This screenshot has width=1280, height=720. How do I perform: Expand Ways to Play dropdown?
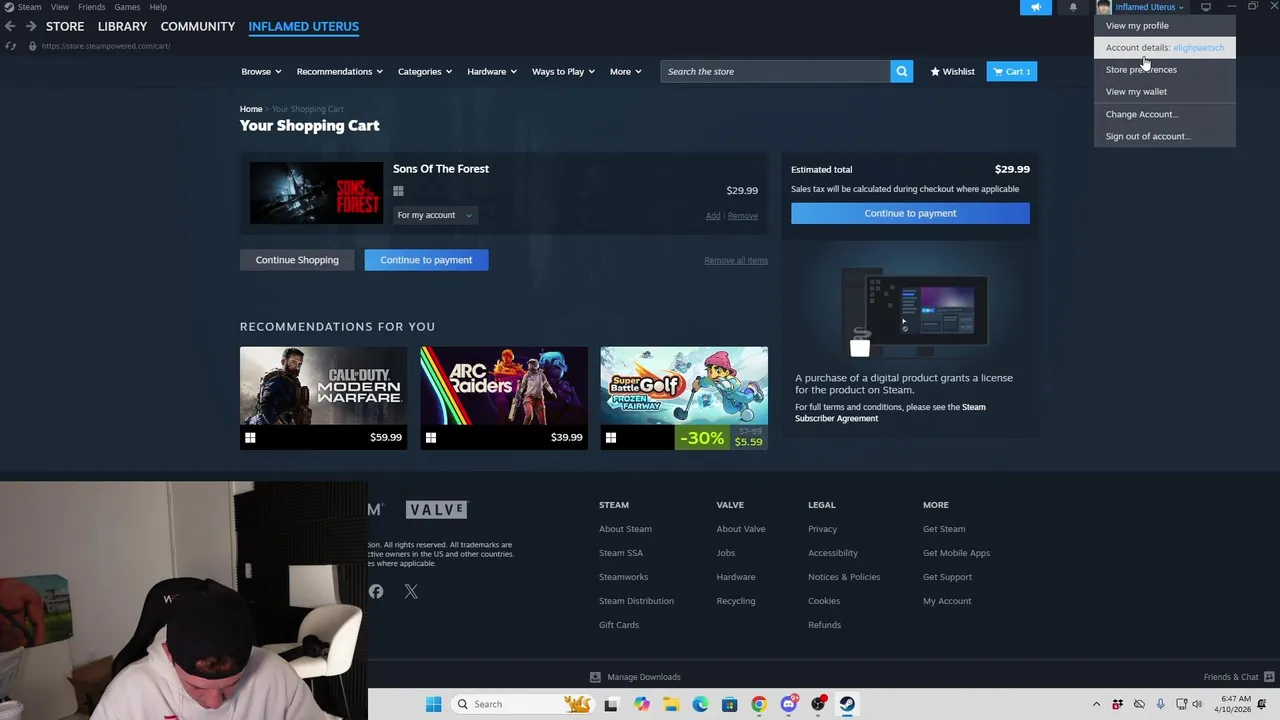(563, 71)
